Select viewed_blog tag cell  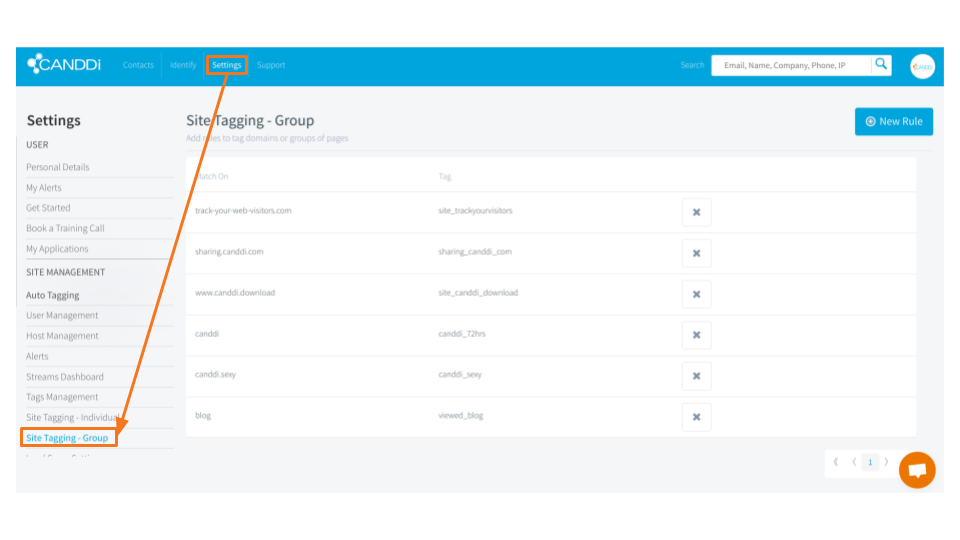pos(460,415)
